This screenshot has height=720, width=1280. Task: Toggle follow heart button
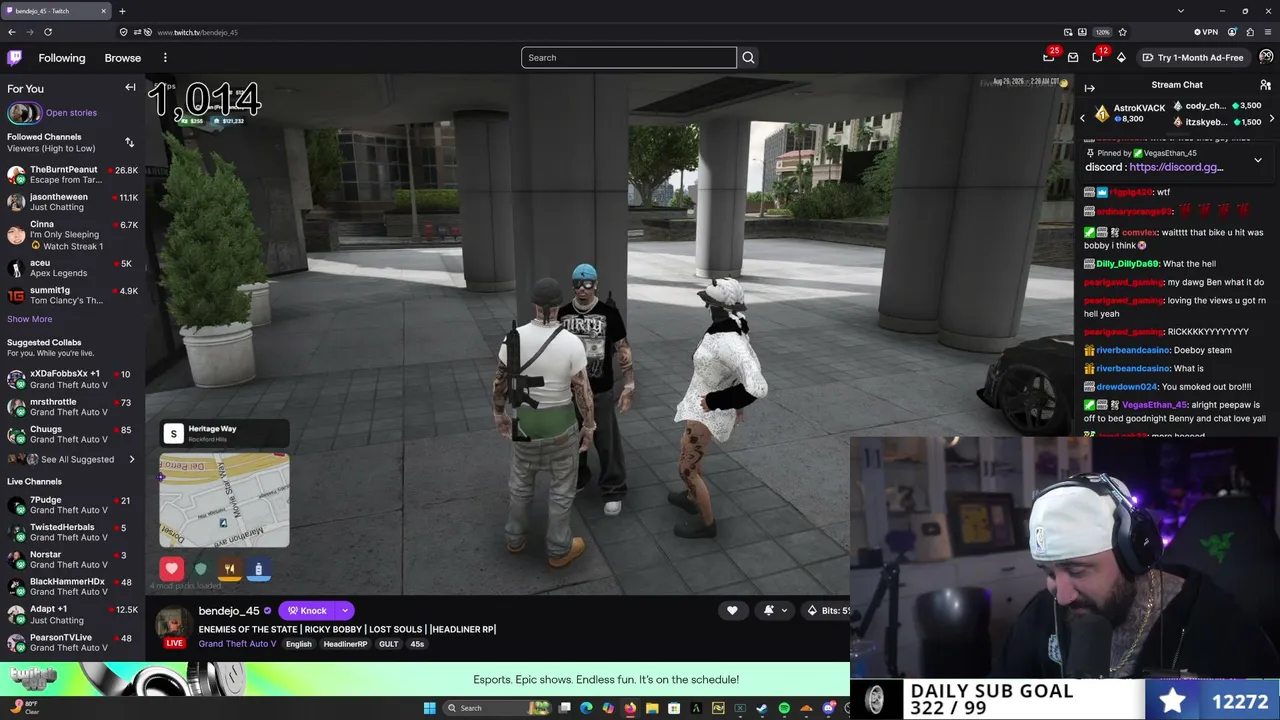tap(732, 611)
